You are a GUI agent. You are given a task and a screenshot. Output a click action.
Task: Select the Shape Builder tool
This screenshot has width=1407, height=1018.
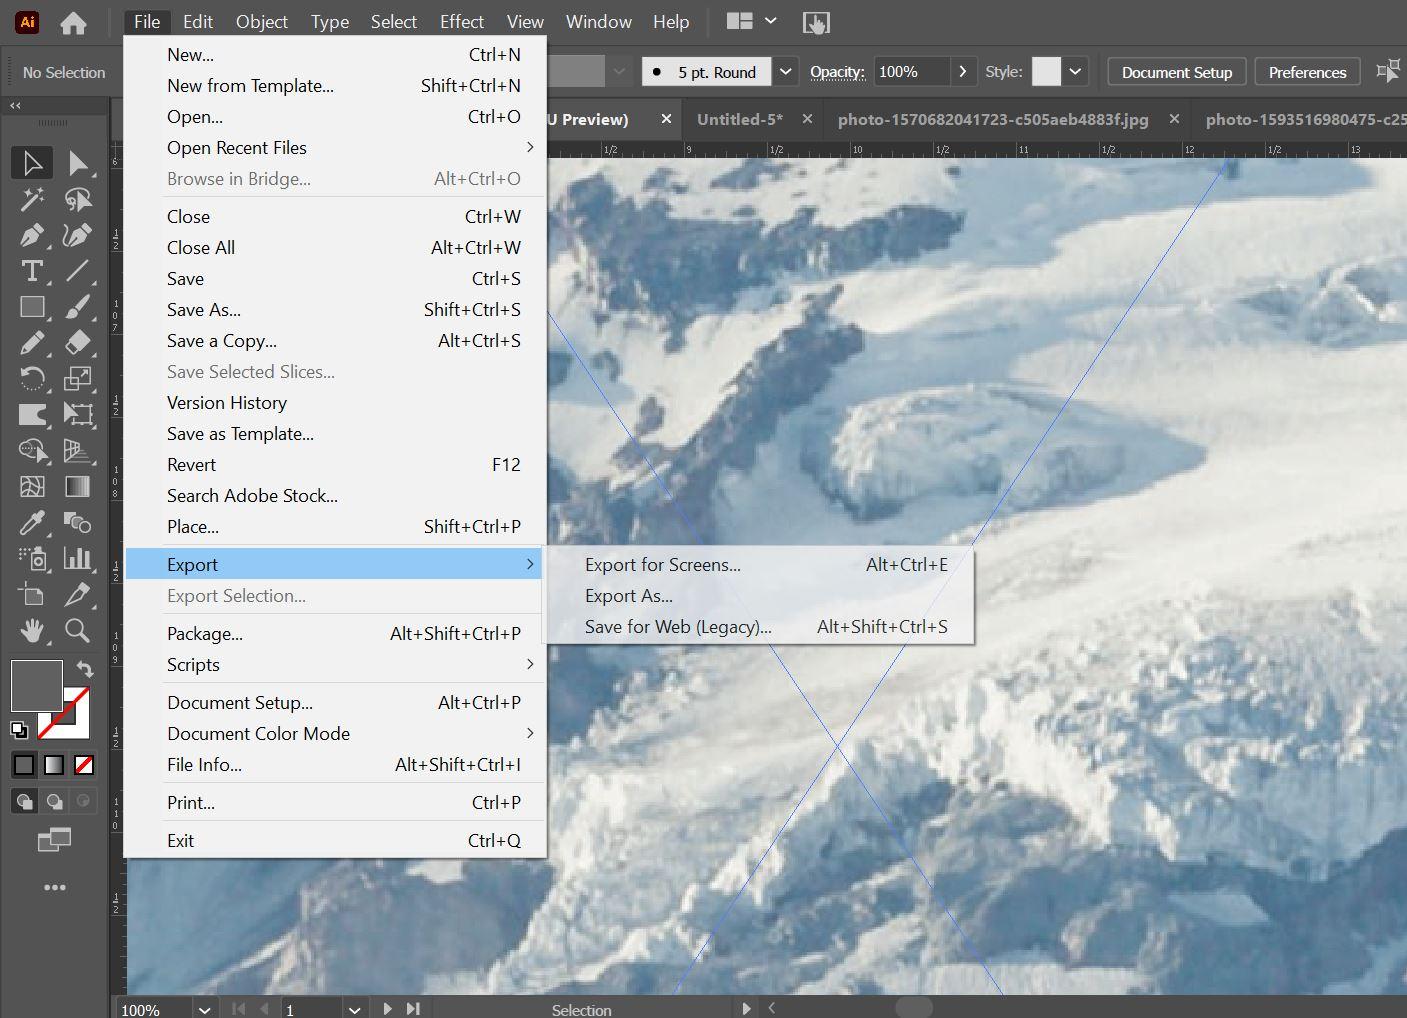pyautogui.click(x=32, y=451)
